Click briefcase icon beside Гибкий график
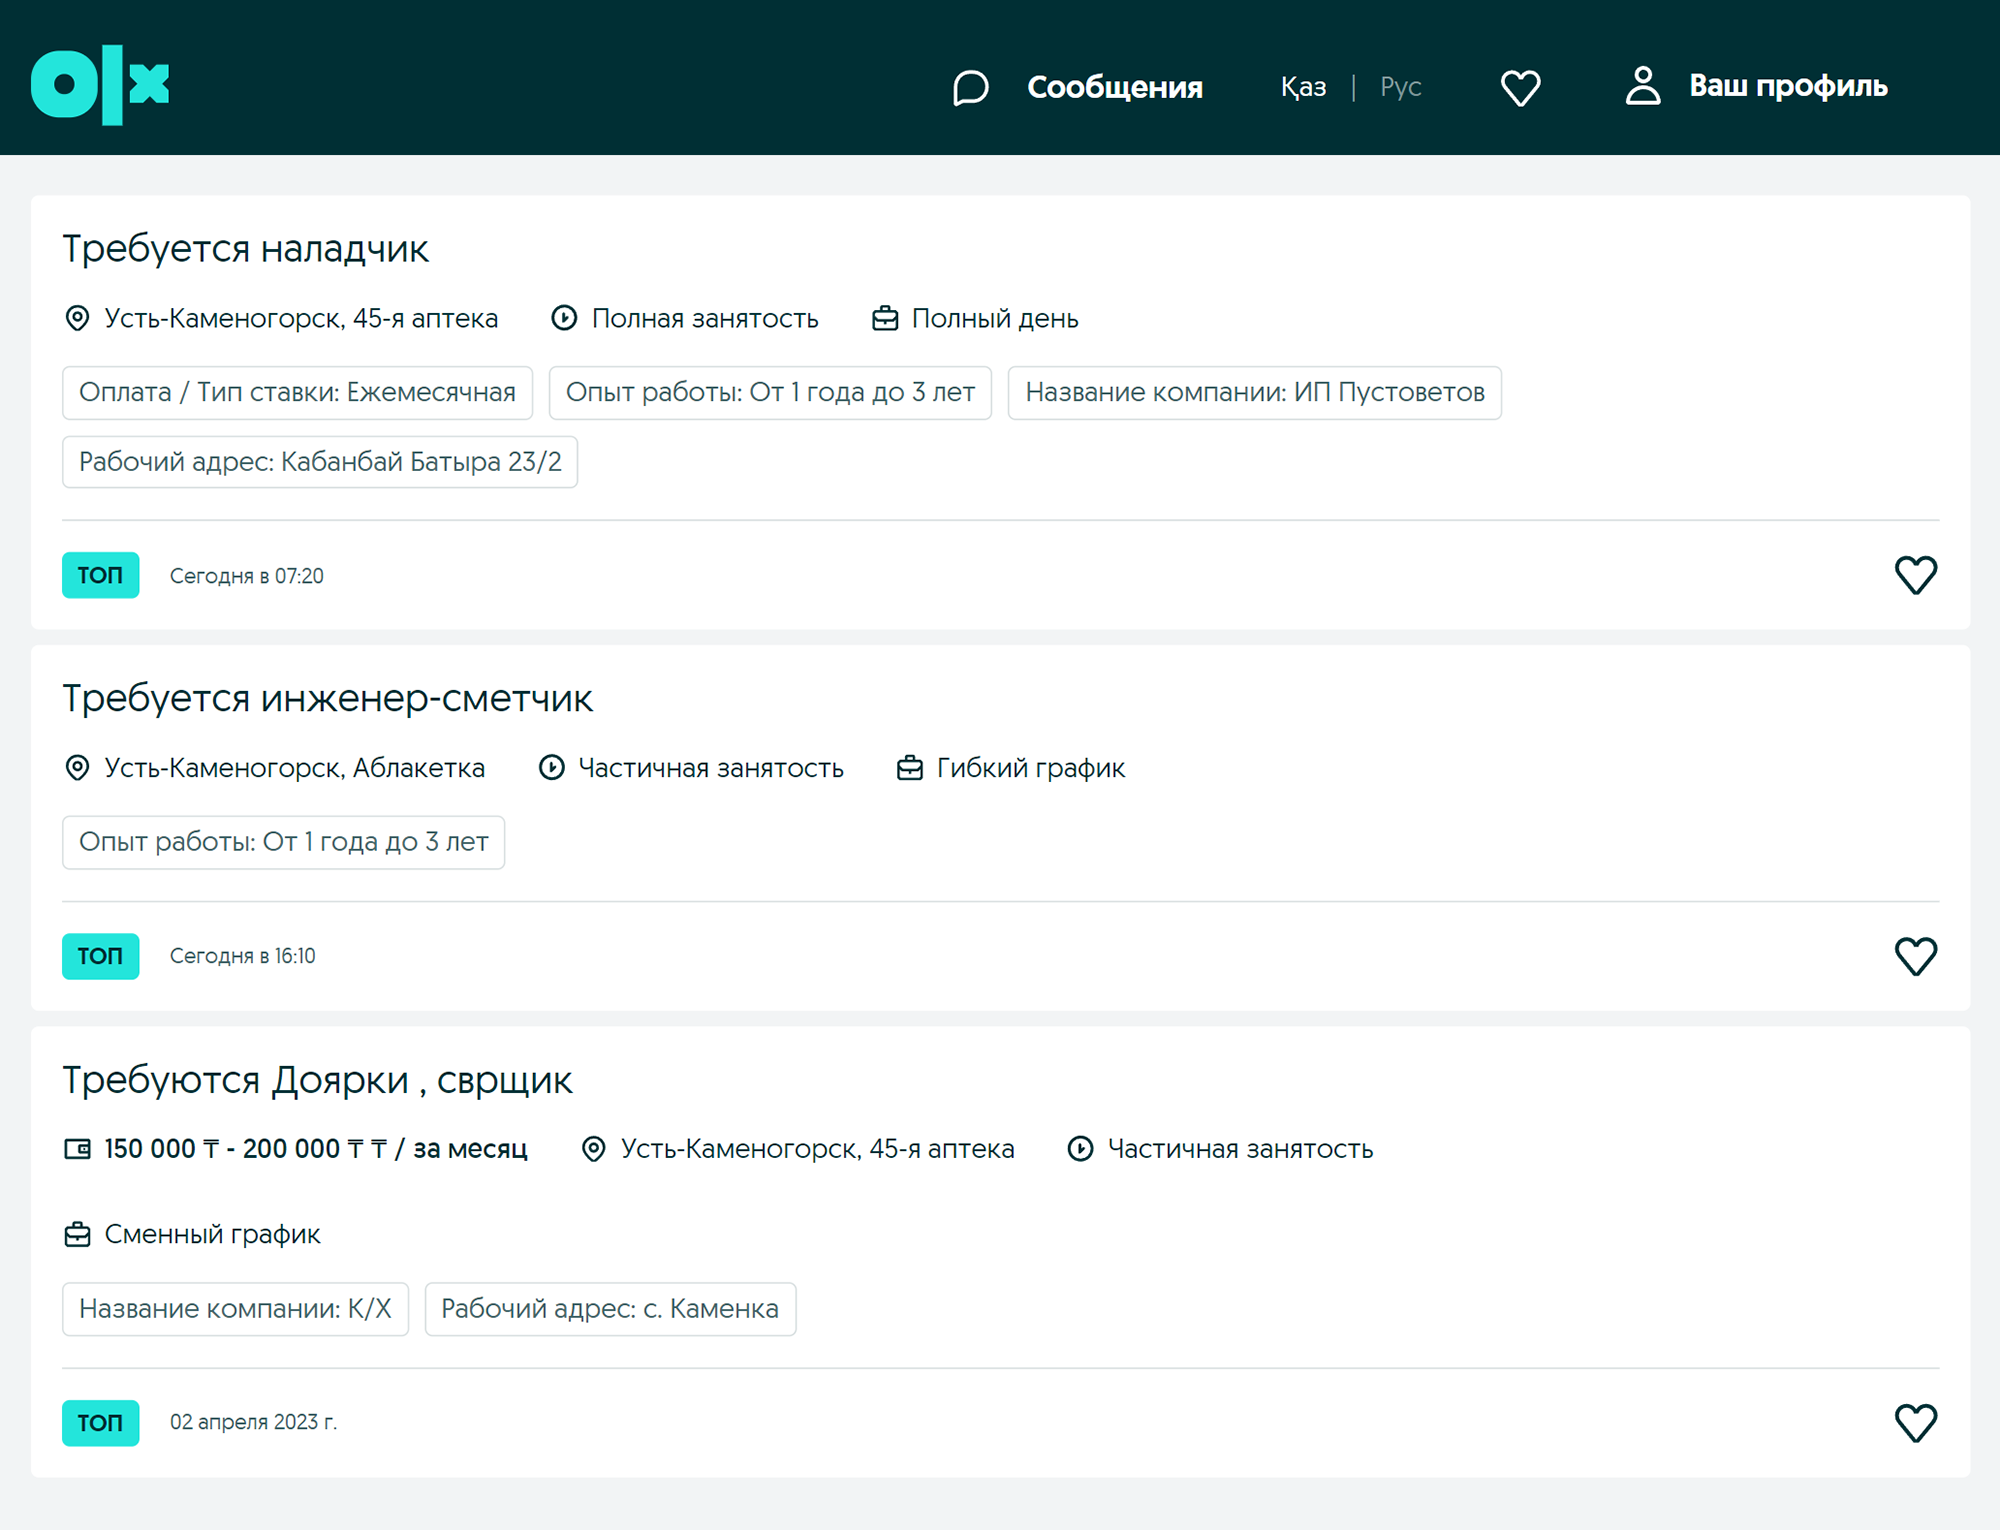 pos(910,768)
